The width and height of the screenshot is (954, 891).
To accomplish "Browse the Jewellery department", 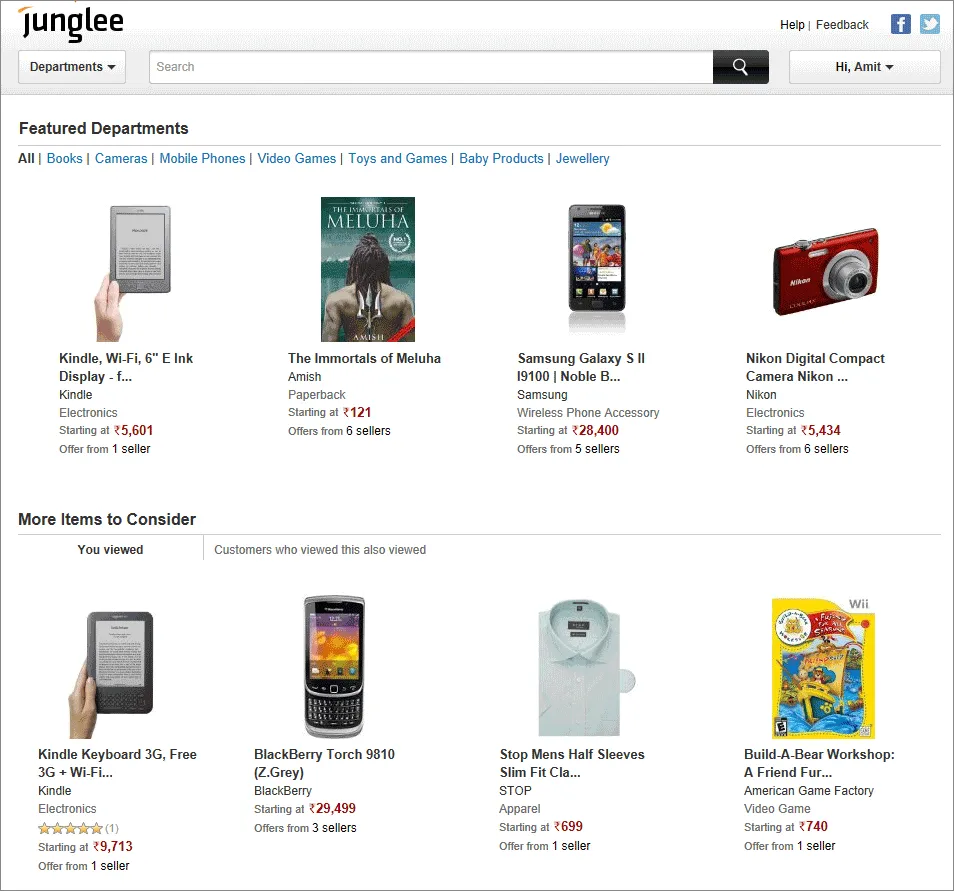I will 583,158.
